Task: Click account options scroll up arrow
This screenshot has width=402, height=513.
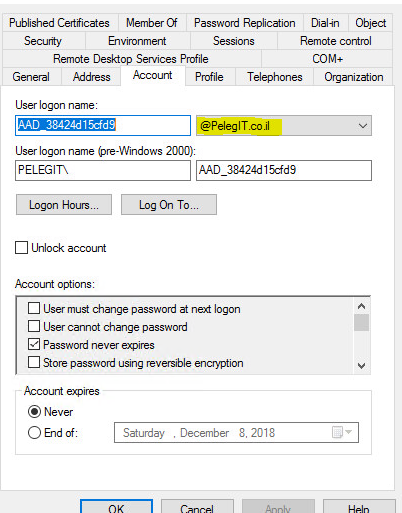Action: [361, 306]
